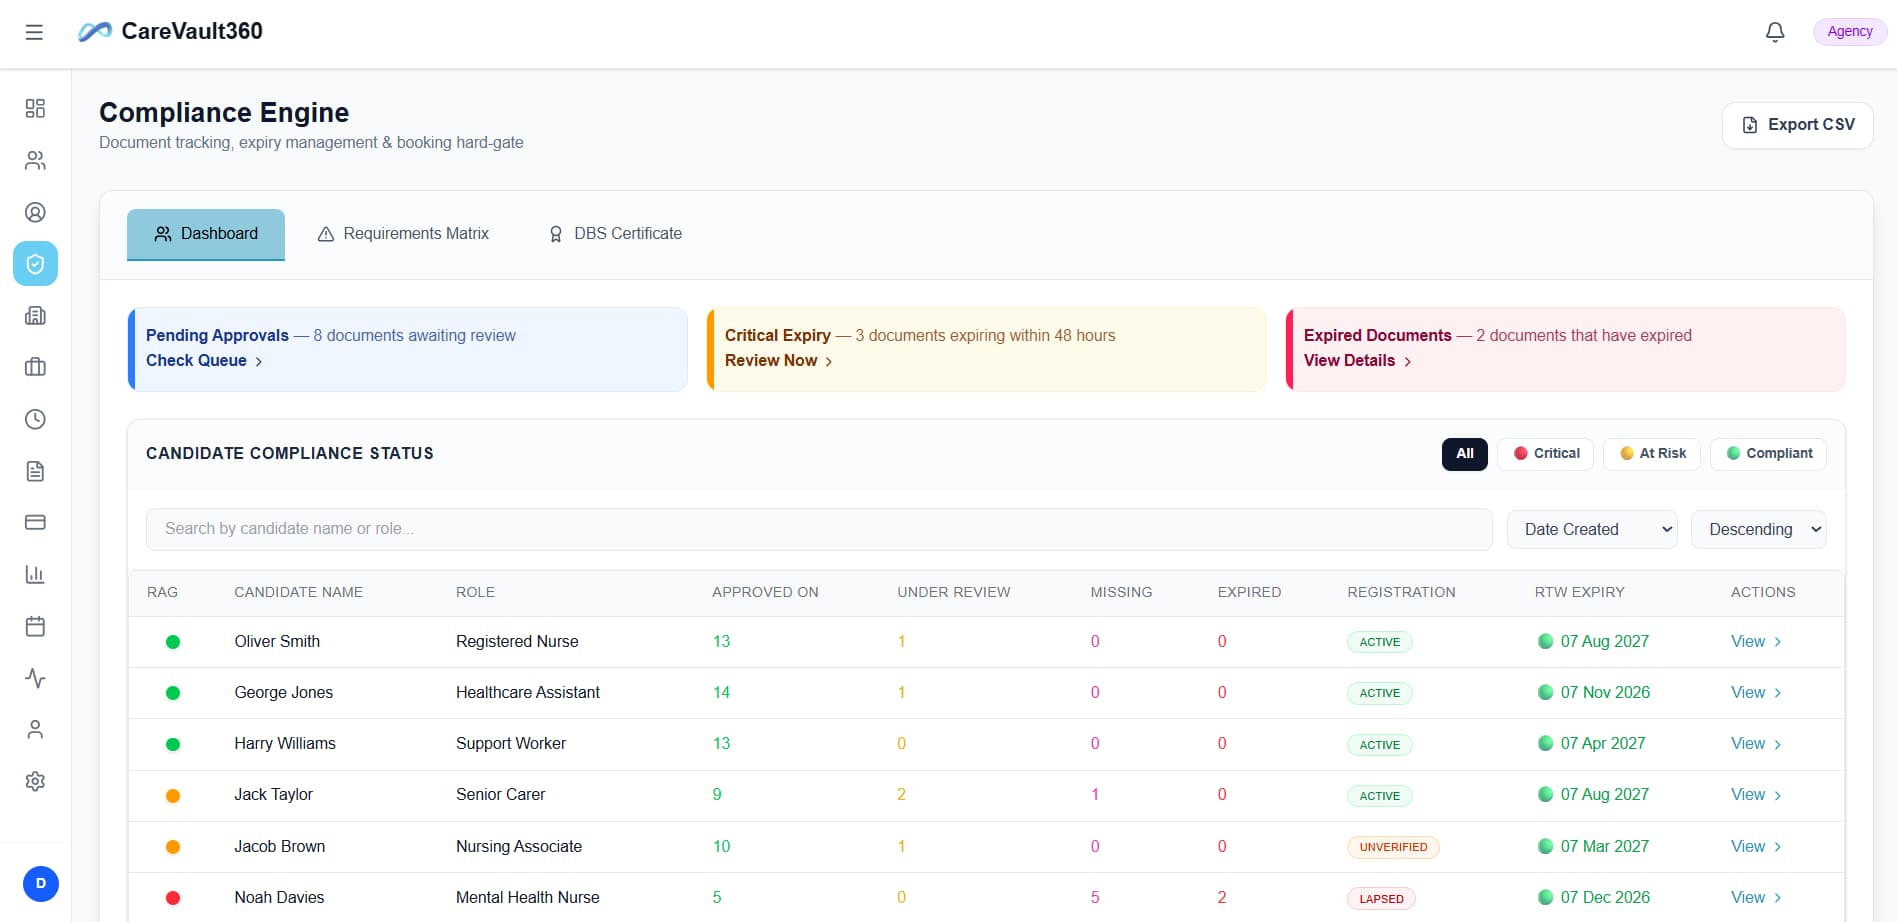Filter candidates by Critical status

coord(1546,454)
